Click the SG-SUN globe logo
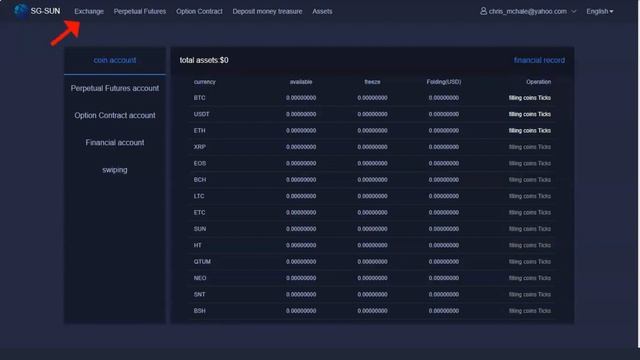Screen dimensions: 640x360 point(21,11)
